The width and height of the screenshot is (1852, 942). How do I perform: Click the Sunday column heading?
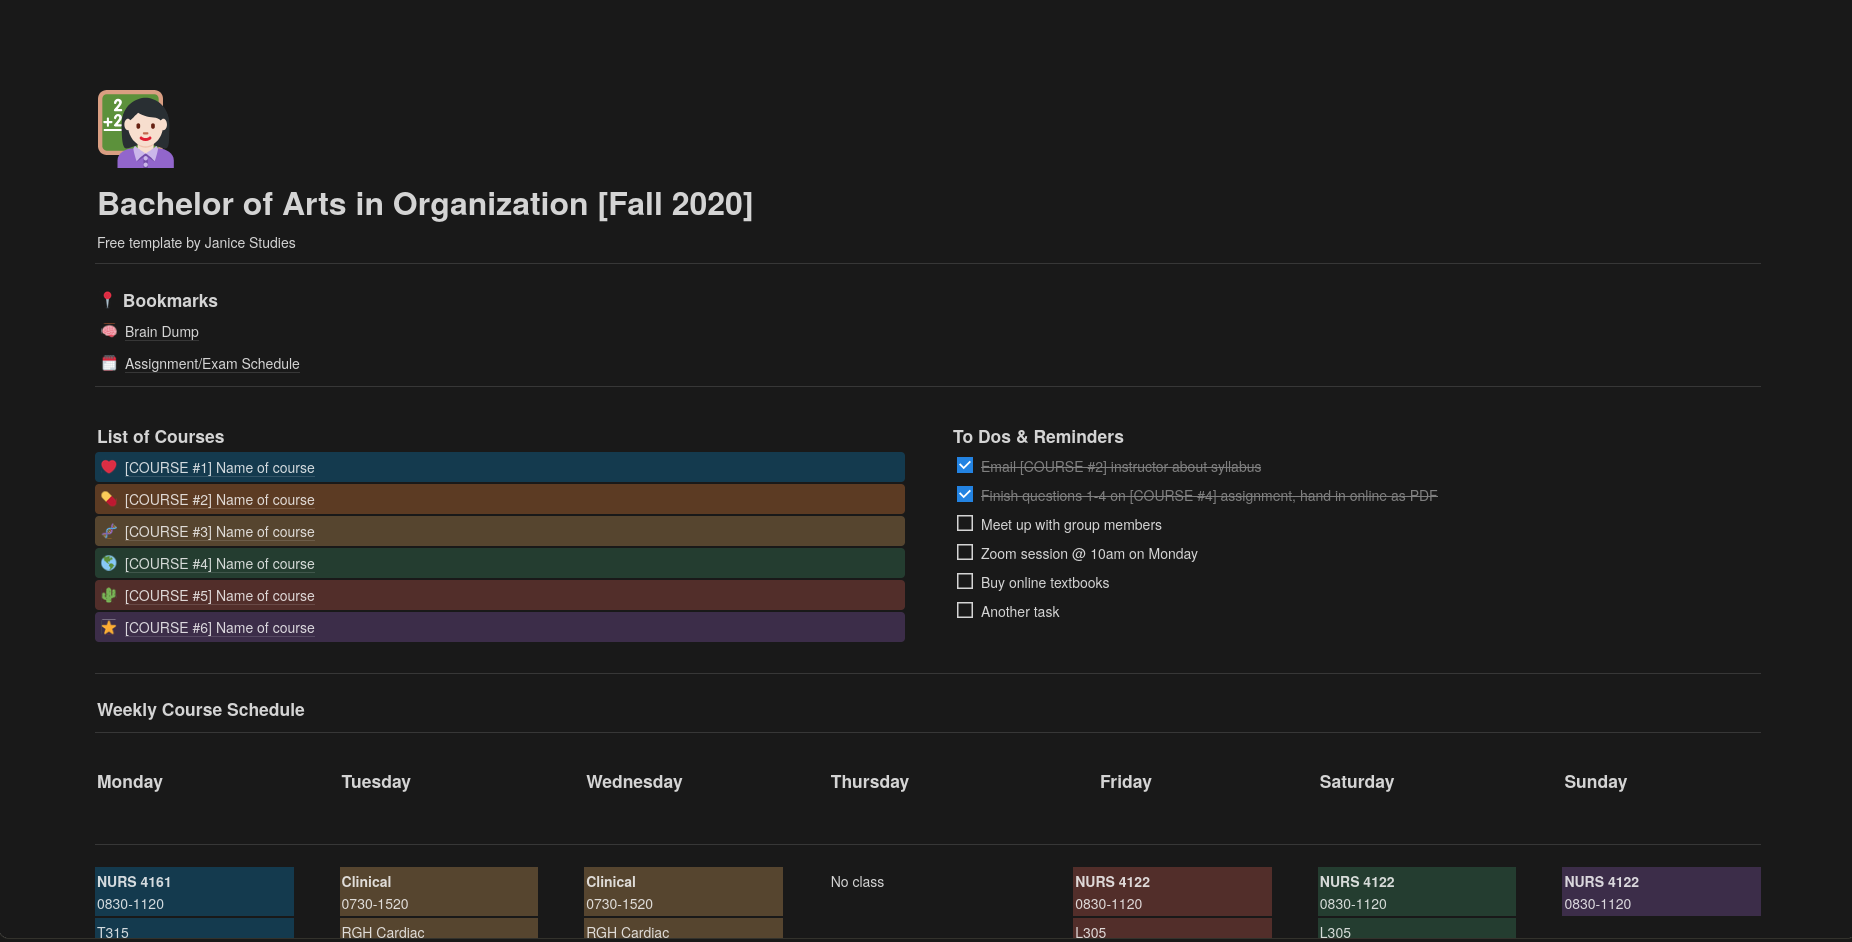click(1595, 782)
